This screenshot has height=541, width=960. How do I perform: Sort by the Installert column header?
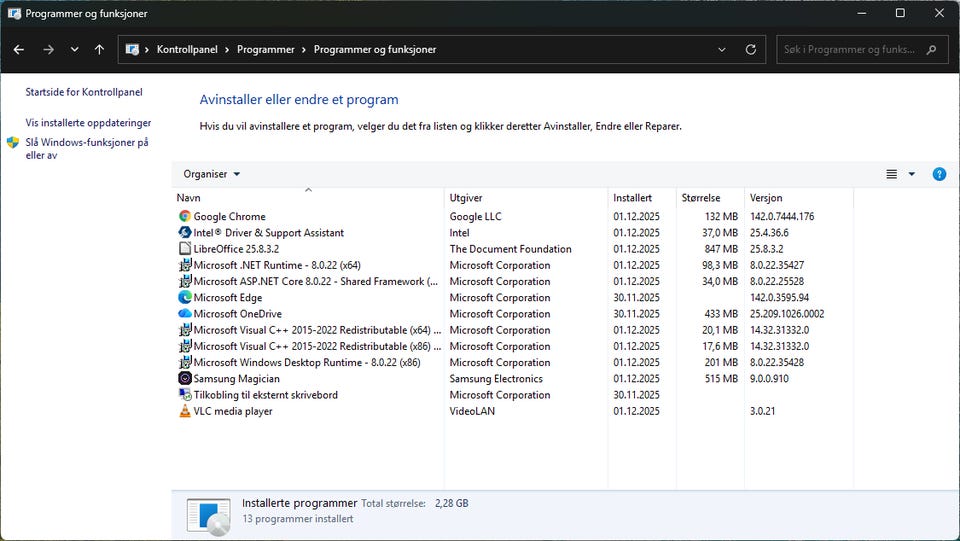tap(642, 198)
